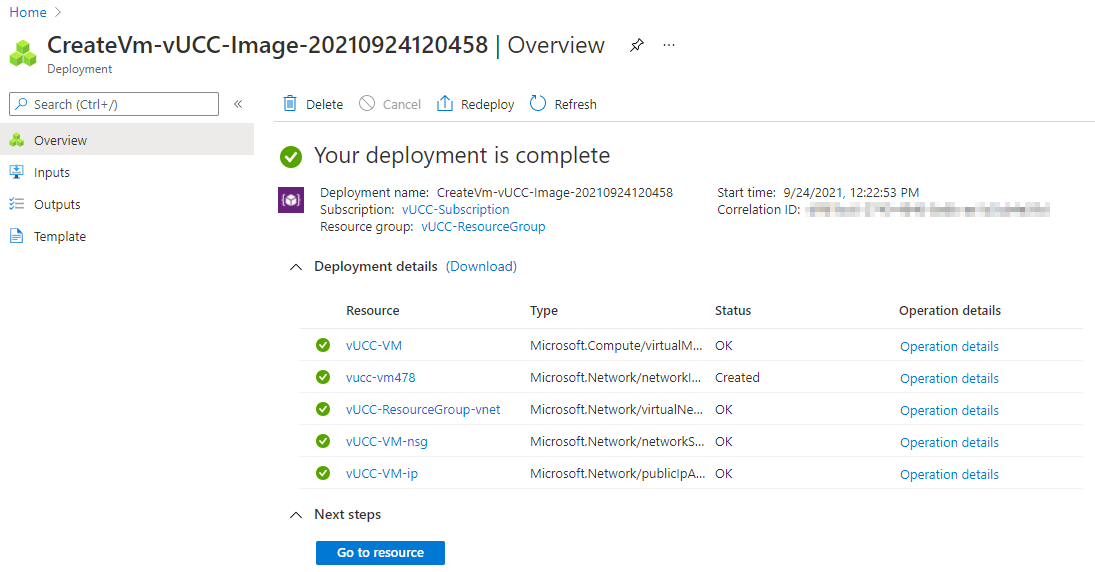Click the Redeploy upload icon

coord(445,104)
